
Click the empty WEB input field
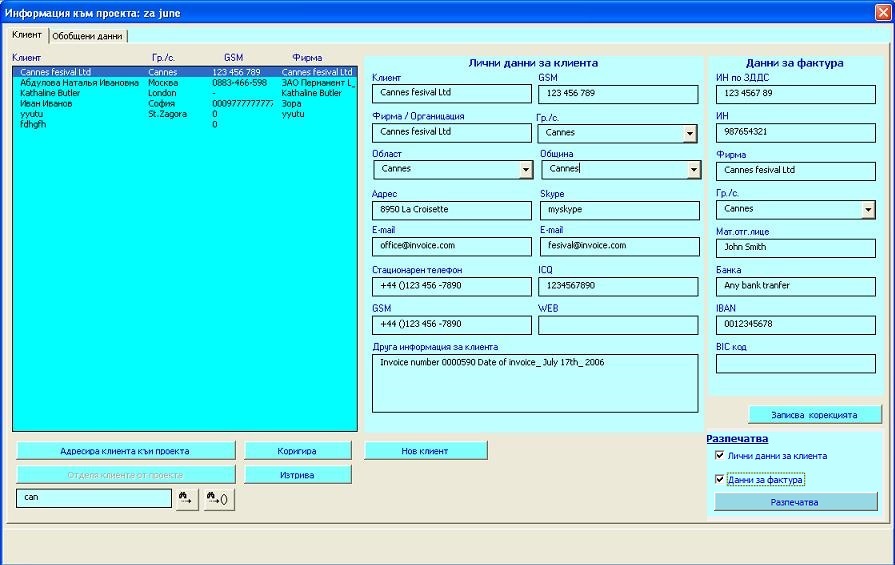click(x=618, y=325)
